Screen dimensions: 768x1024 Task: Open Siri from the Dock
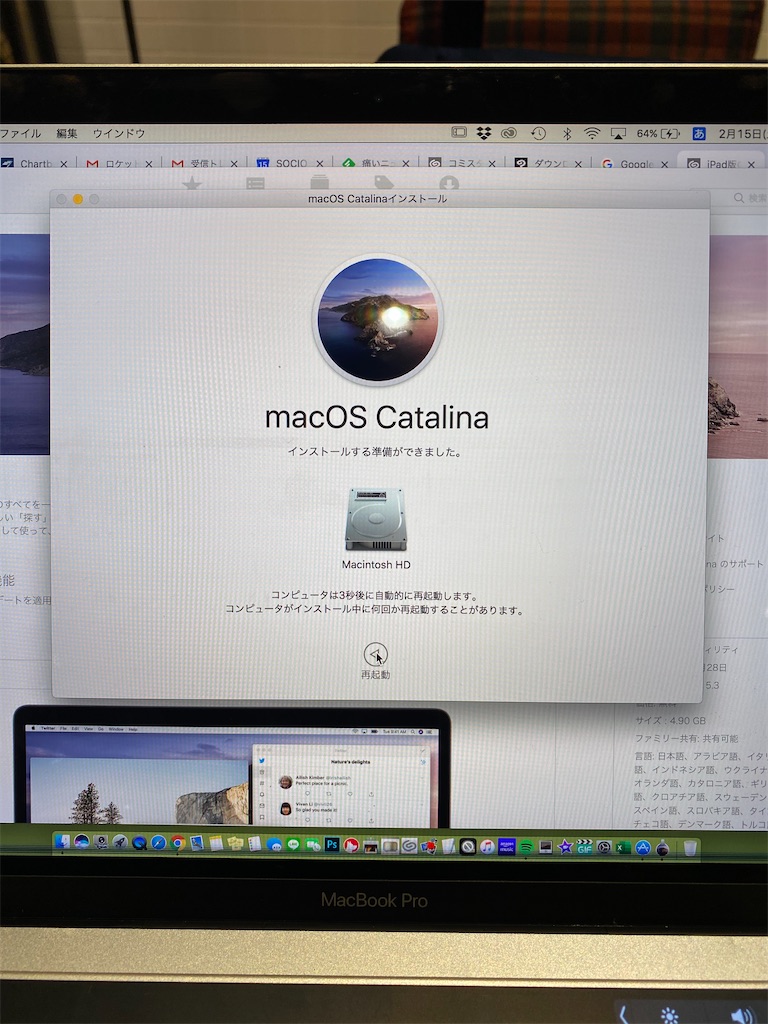tap(82, 844)
